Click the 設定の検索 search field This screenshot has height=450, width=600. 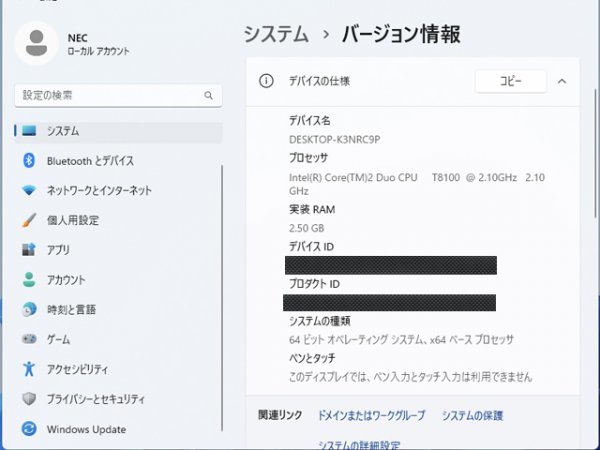point(118,95)
